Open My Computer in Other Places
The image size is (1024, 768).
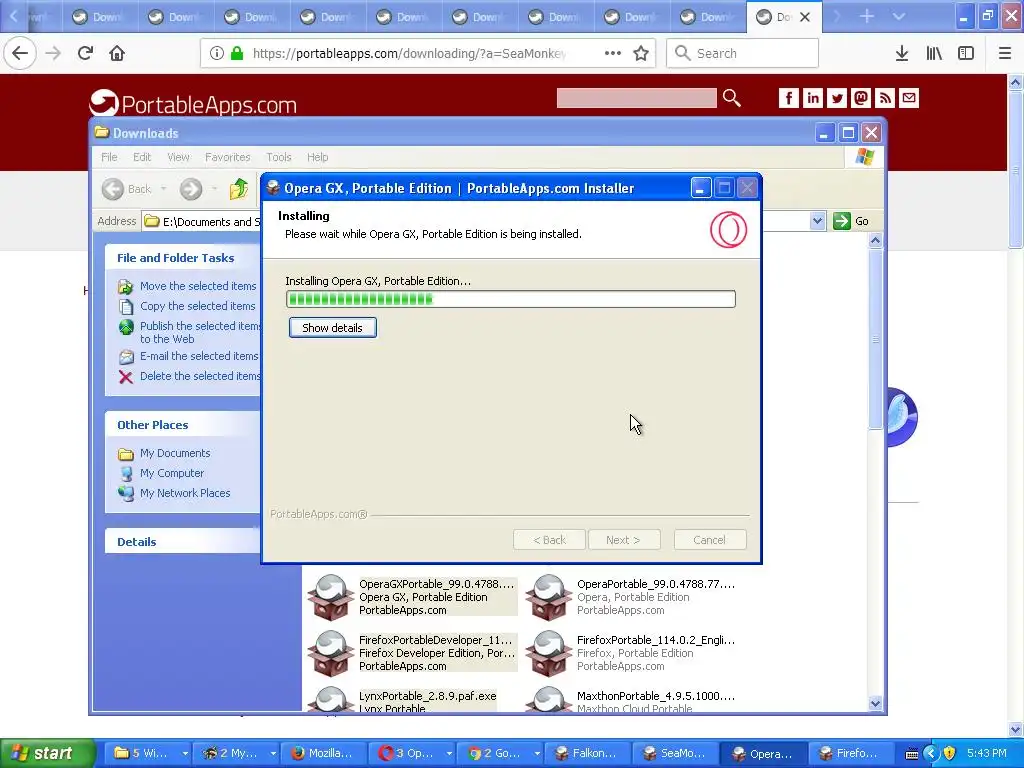click(x=172, y=473)
